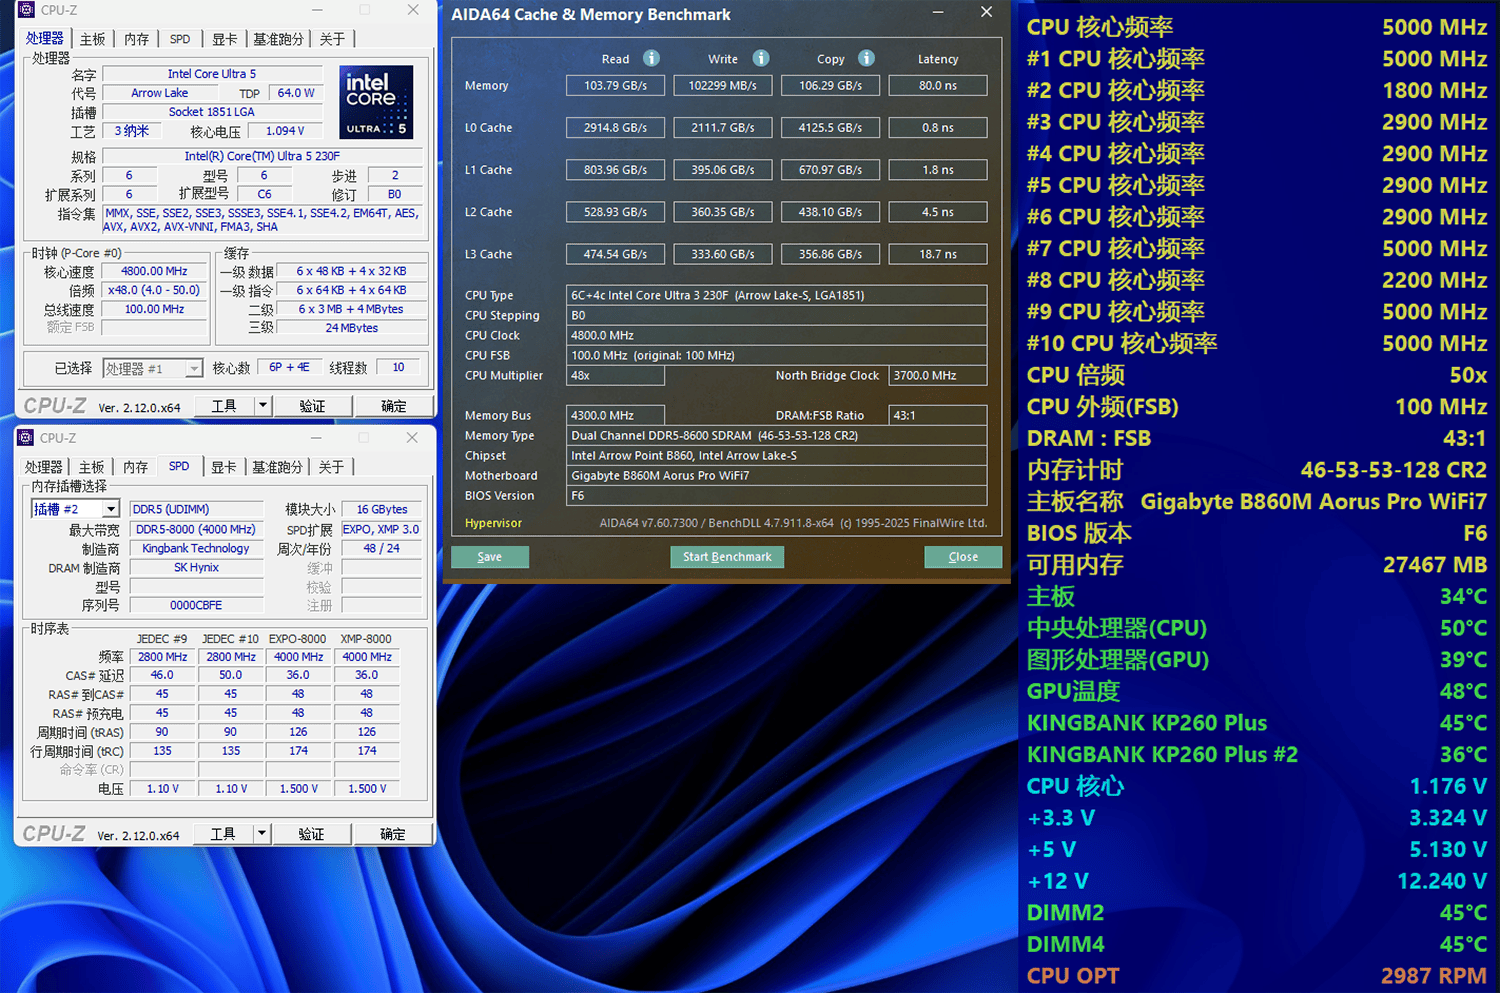This screenshot has height=993, width=1500.
Task: Expand Tools dropdown arrow in top CPU-Z
Action: coord(263,405)
